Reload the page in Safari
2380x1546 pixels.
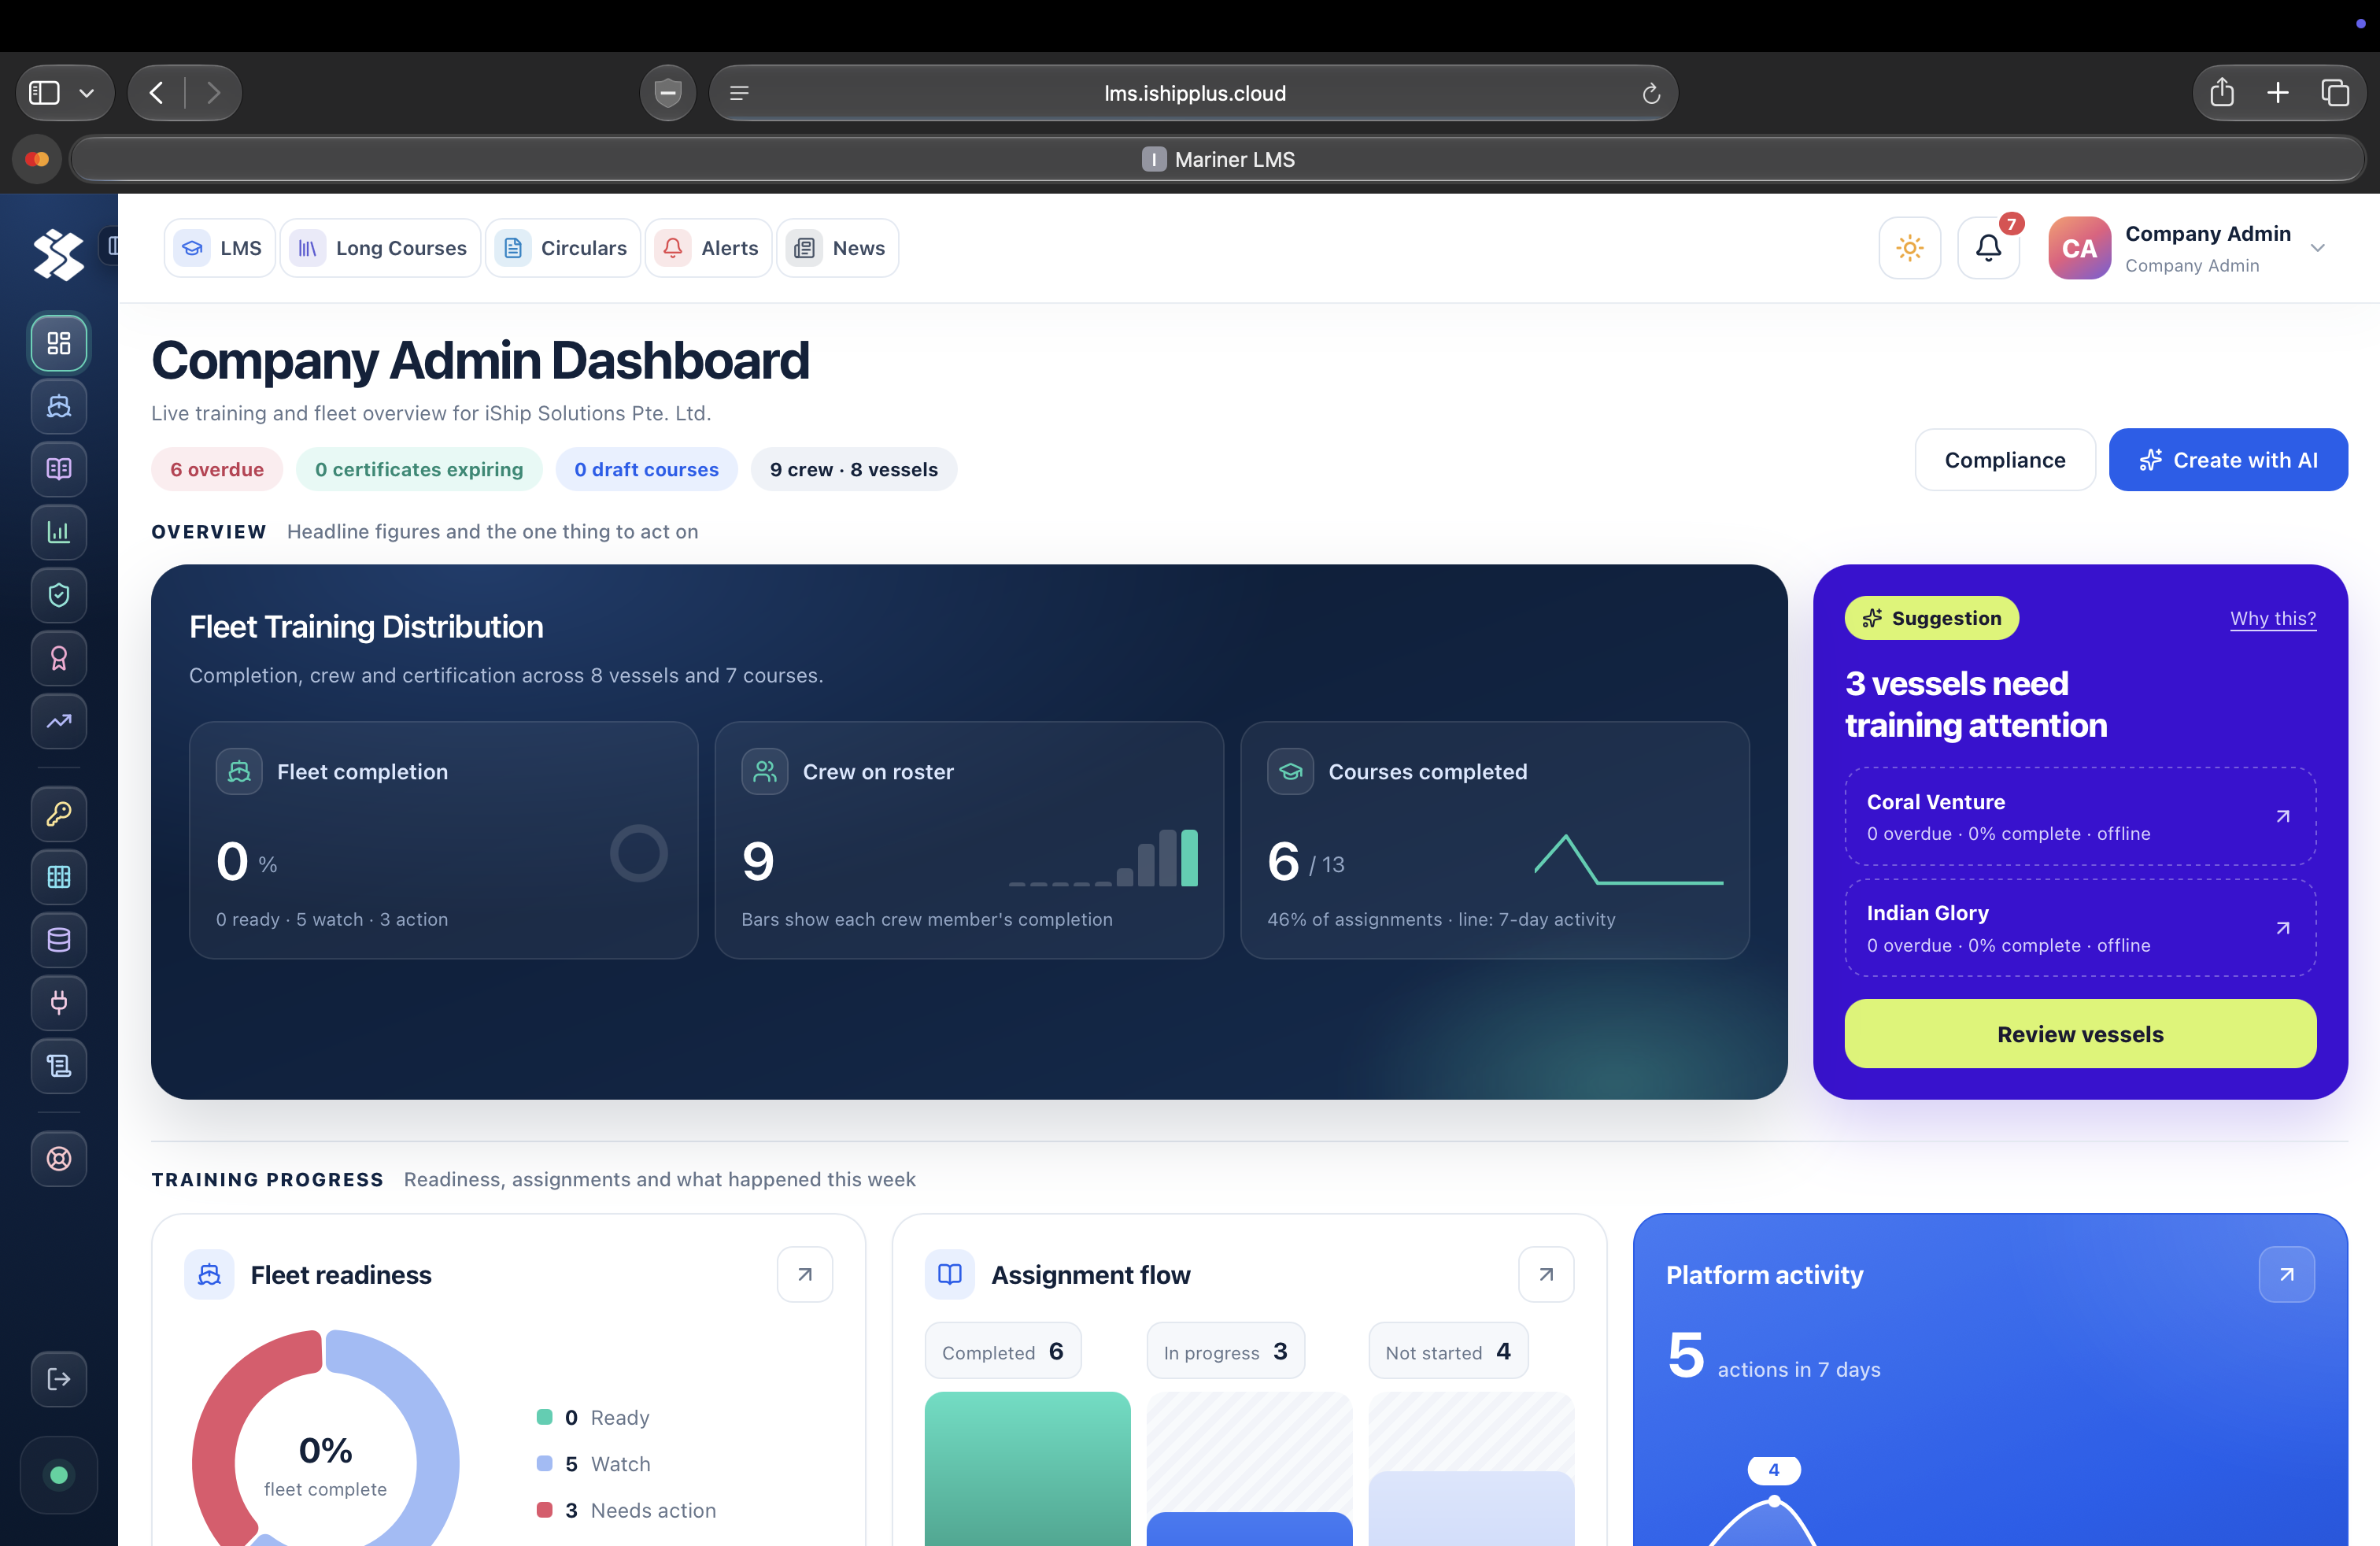click(x=1651, y=93)
